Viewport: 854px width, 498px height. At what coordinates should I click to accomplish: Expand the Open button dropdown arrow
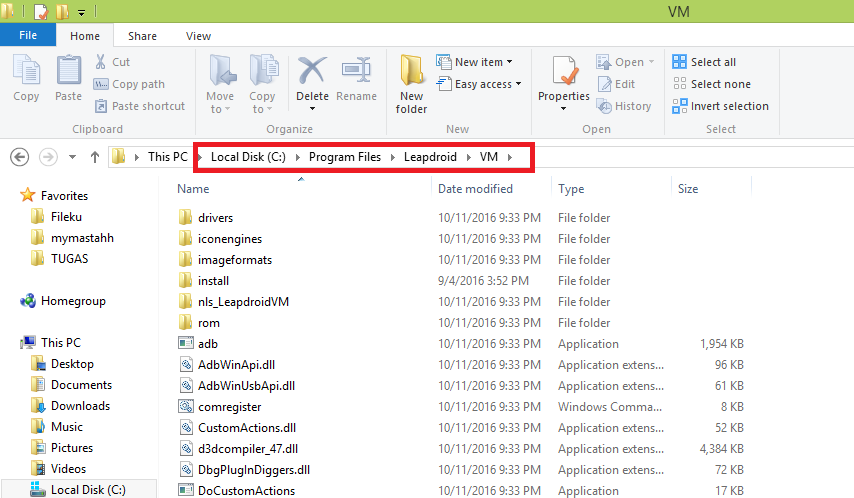tap(651, 62)
